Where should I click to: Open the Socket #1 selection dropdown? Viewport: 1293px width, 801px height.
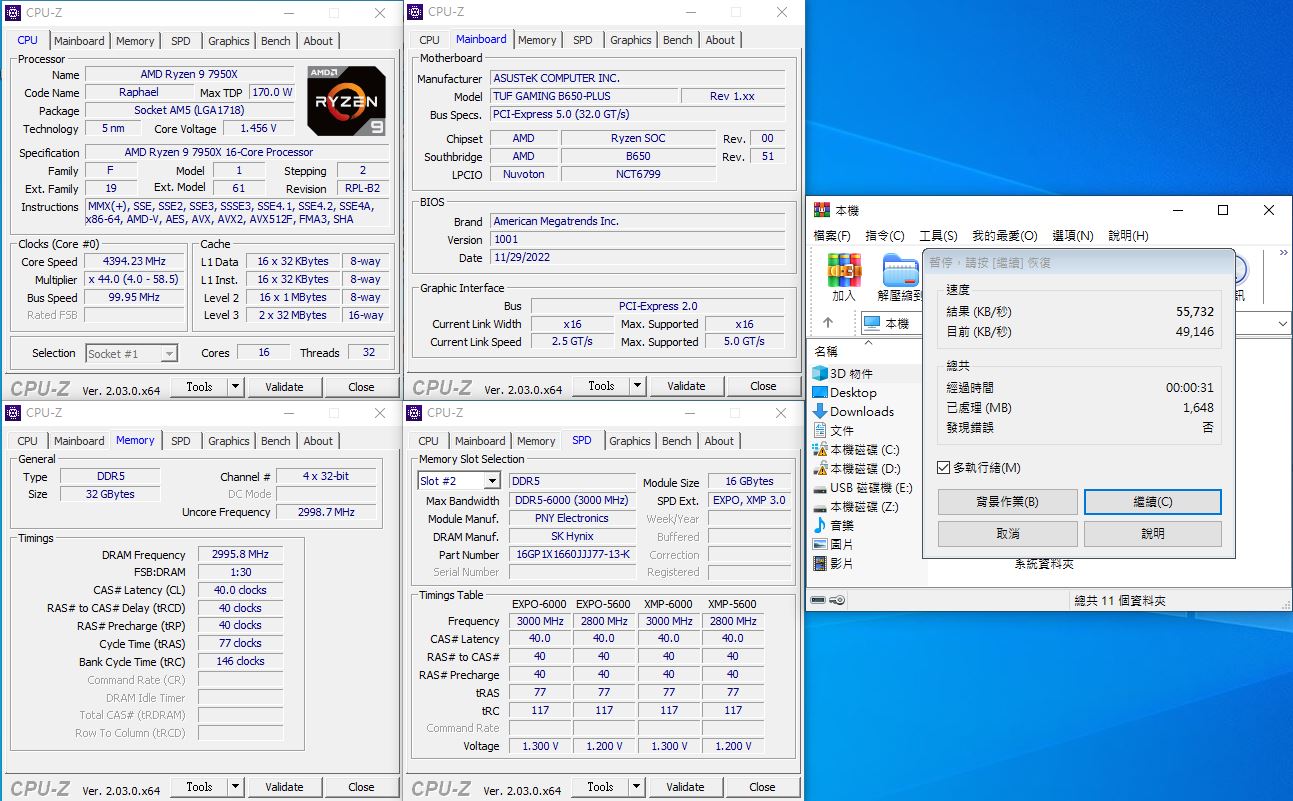[169, 353]
